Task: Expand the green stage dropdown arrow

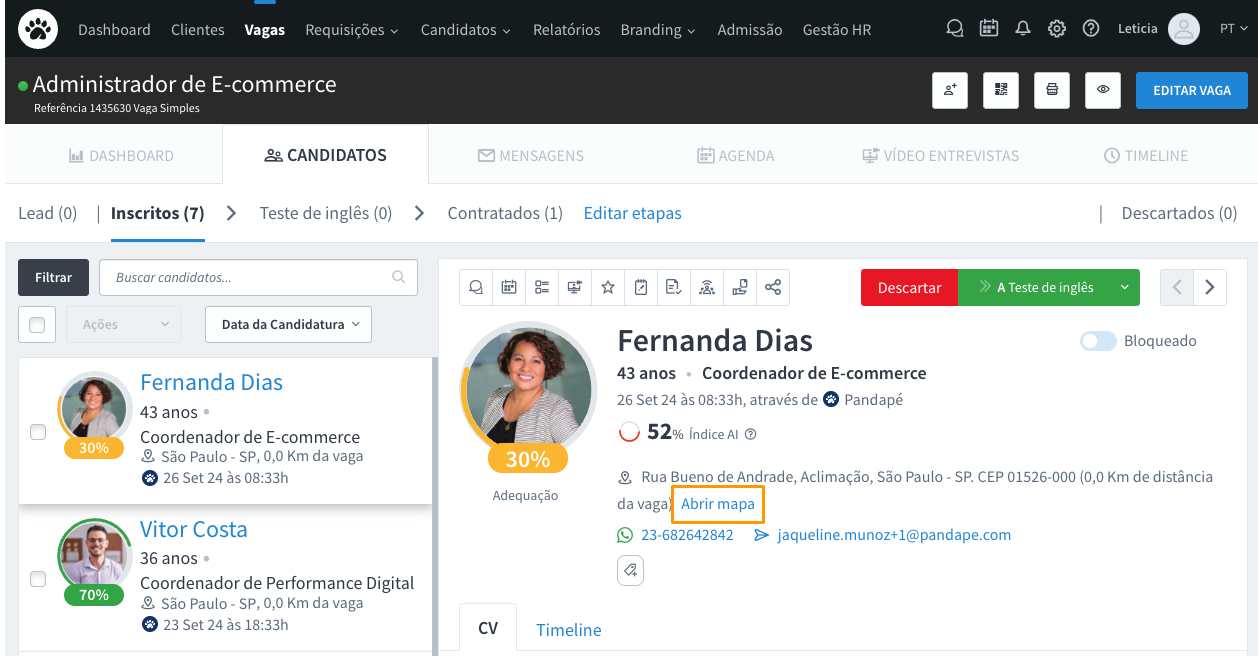Action: tap(1125, 288)
